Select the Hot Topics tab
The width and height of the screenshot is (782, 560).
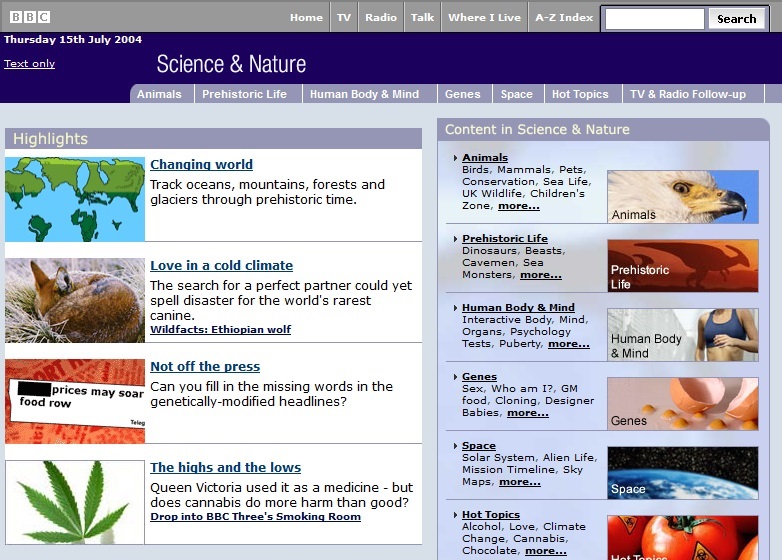pyautogui.click(x=580, y=94)
